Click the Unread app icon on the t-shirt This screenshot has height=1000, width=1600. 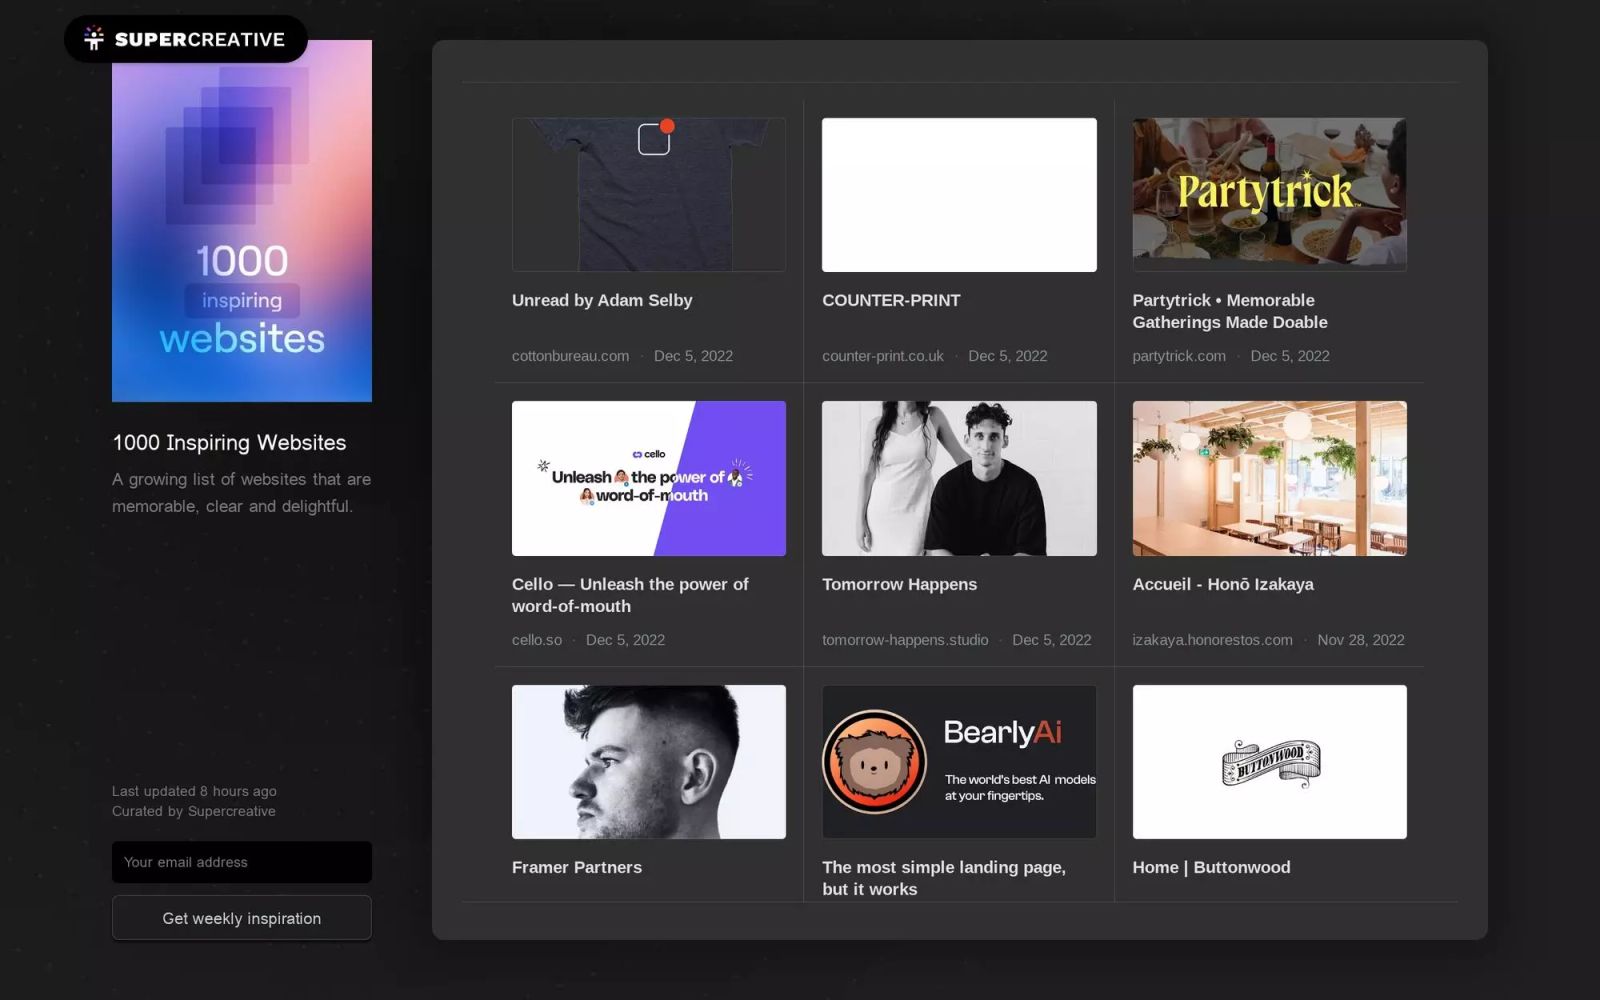tap(656, 138)
